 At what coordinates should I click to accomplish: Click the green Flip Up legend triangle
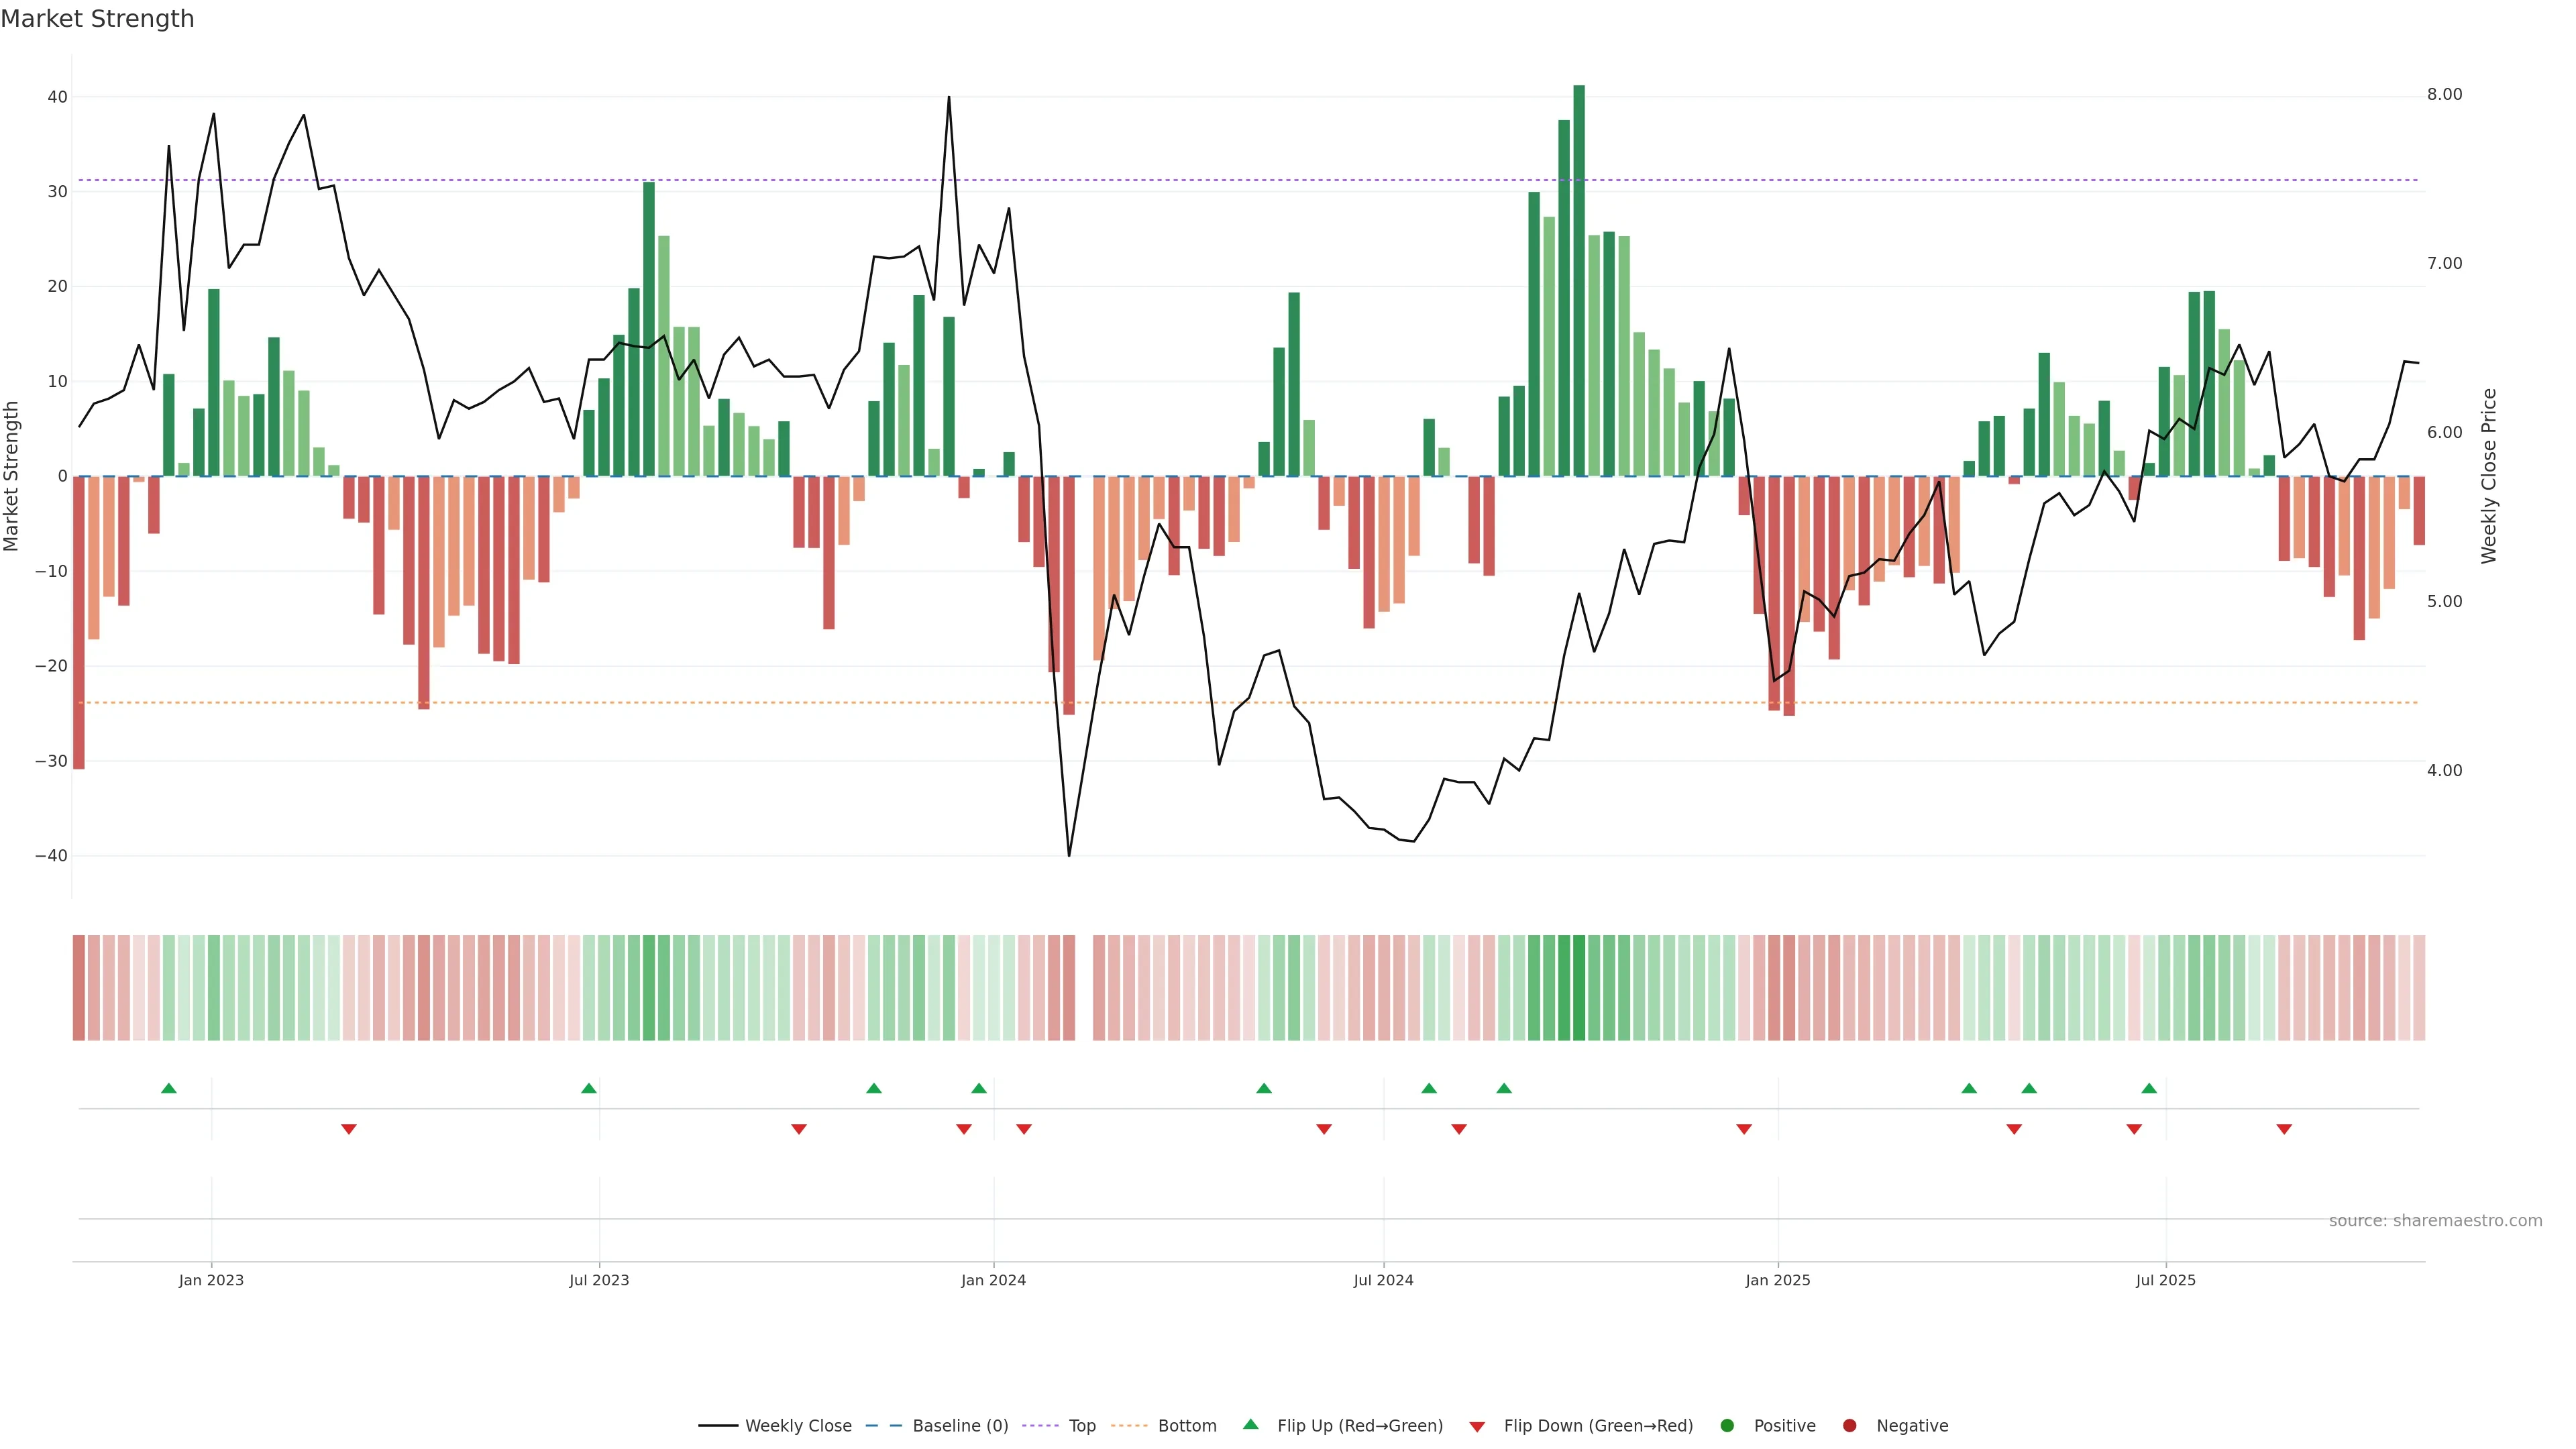pos(1250,1424)
